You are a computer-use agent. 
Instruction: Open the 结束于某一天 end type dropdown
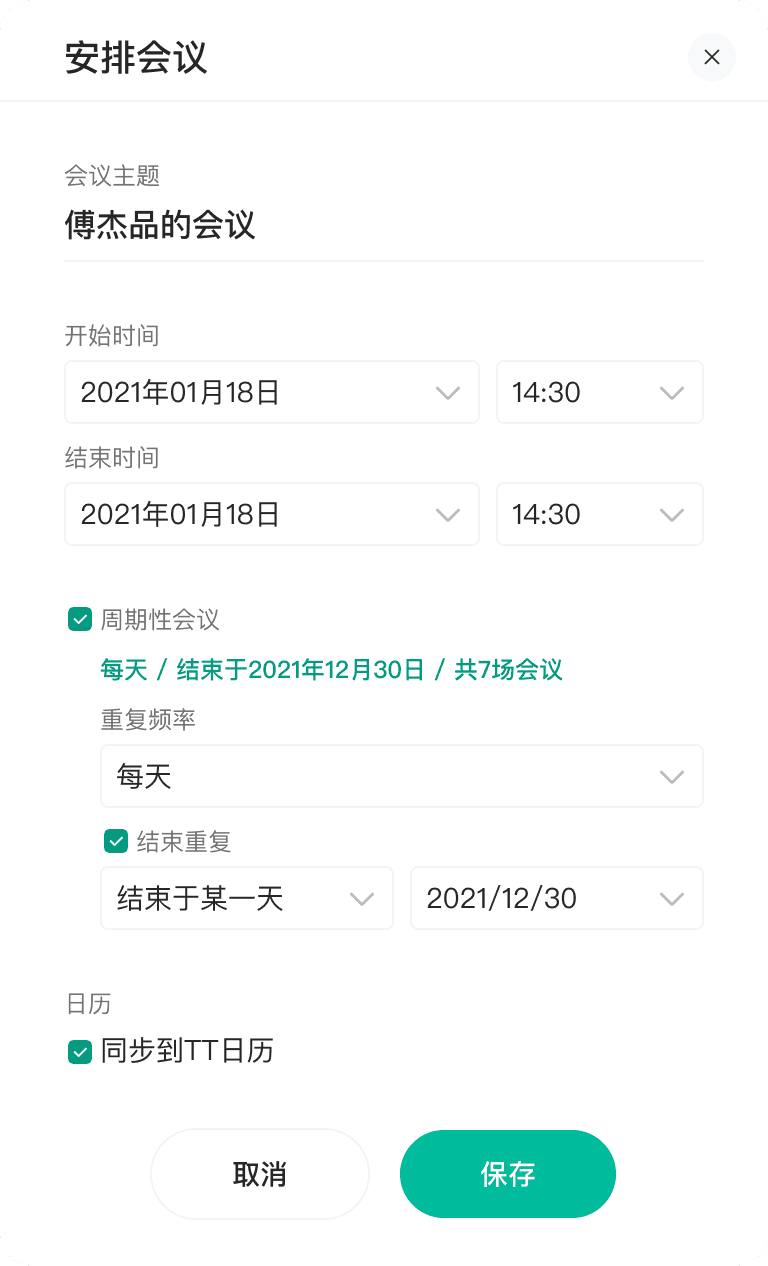(247, 898)
